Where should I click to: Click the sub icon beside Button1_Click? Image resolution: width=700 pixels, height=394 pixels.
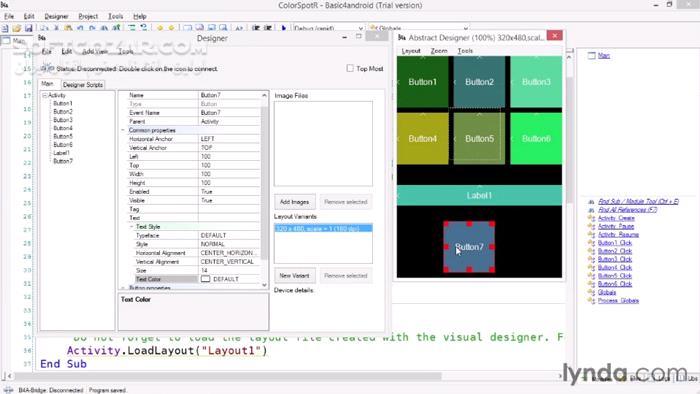591,243
